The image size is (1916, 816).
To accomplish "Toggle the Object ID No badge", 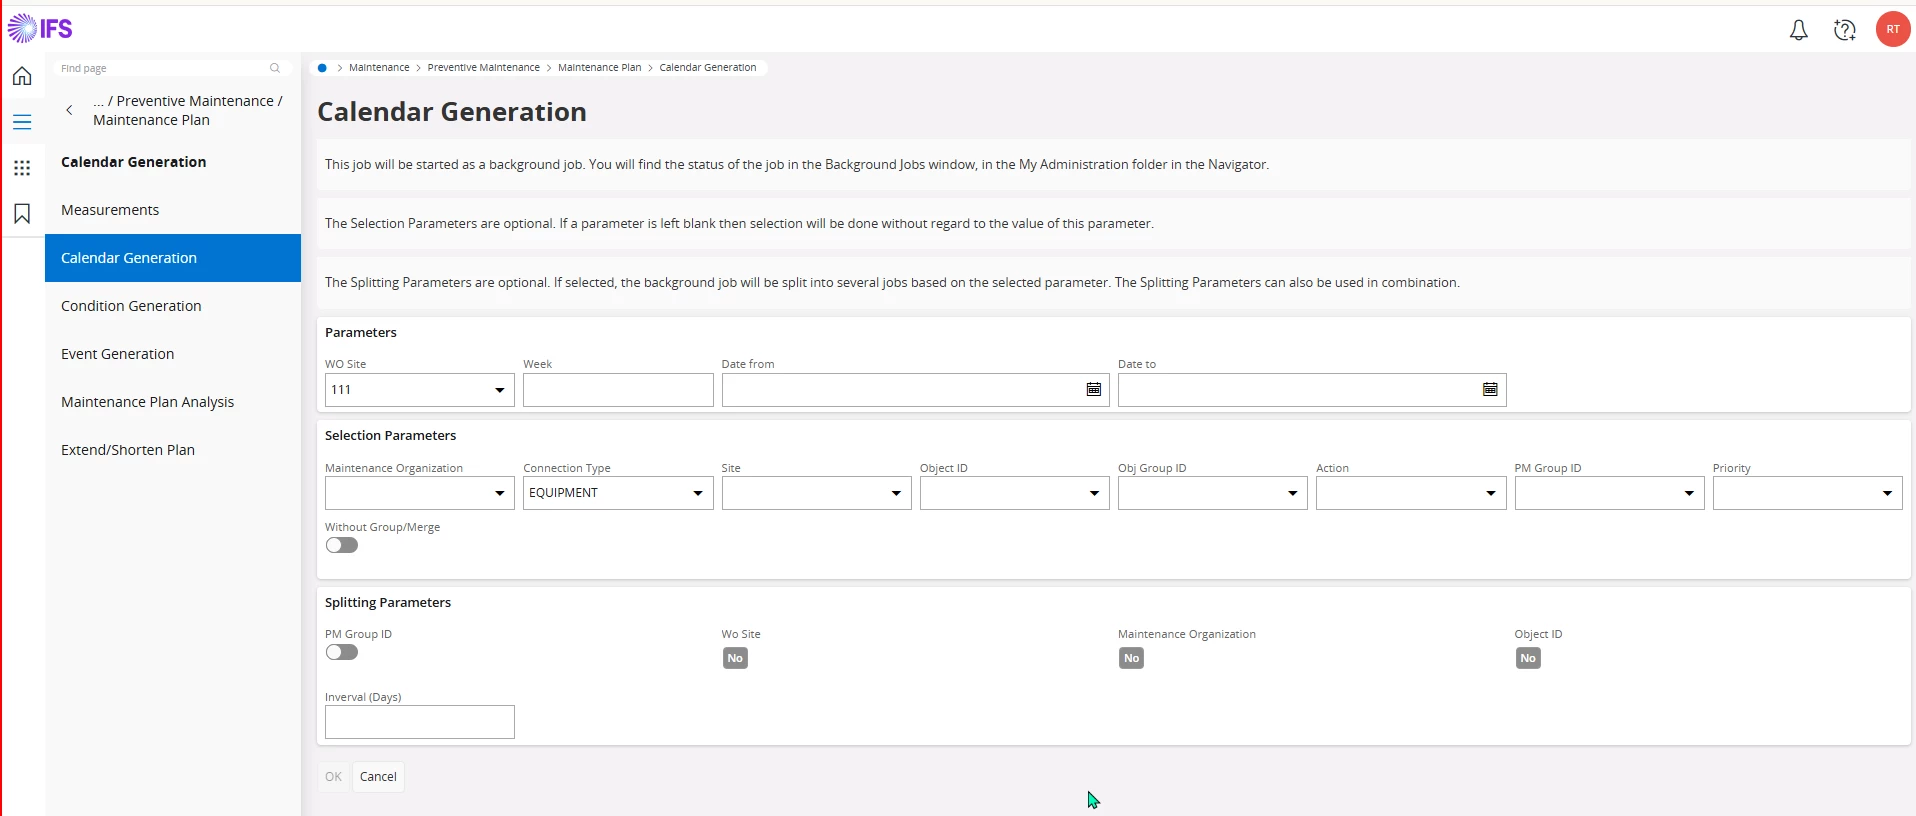I will coord(1528,658).
